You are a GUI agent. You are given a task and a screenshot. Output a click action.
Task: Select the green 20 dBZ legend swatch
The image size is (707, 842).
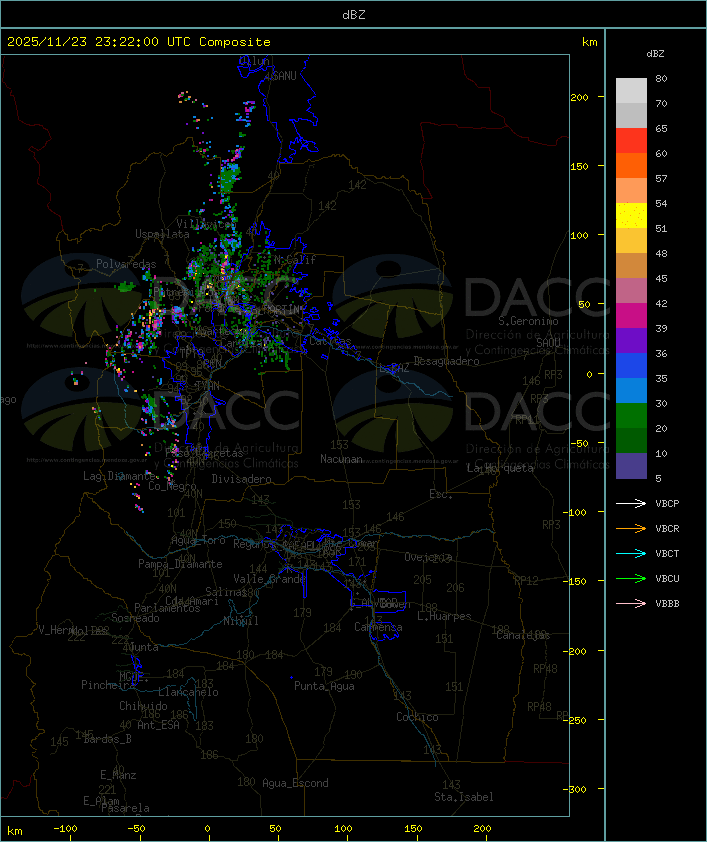pos(631,416)
